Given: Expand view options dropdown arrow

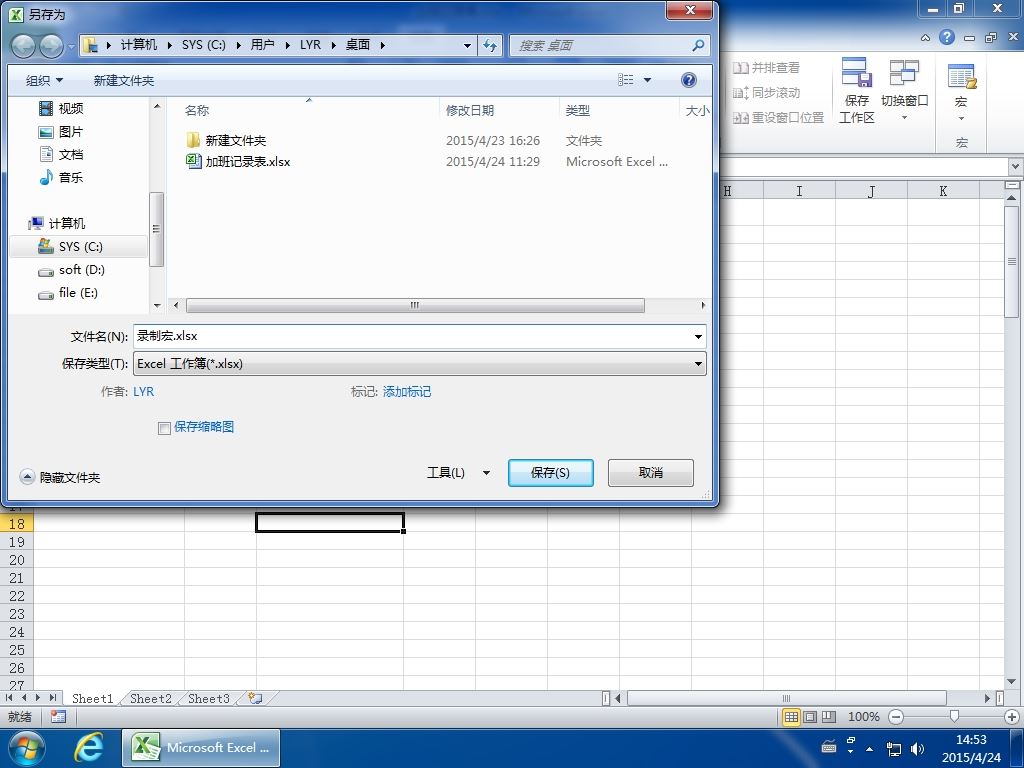Looking at the screenshot, I should 647,80.
